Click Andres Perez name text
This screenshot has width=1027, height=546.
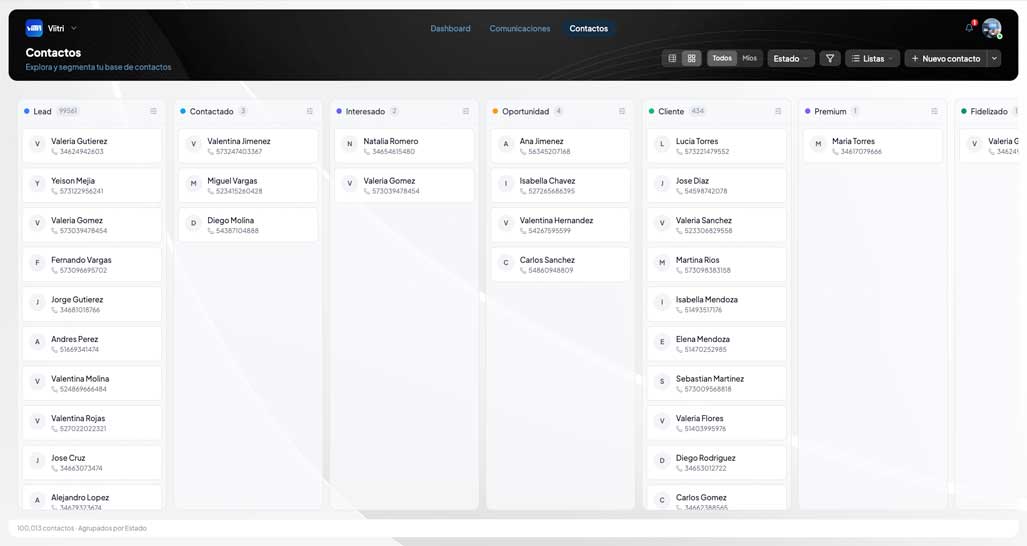[75, 339]
